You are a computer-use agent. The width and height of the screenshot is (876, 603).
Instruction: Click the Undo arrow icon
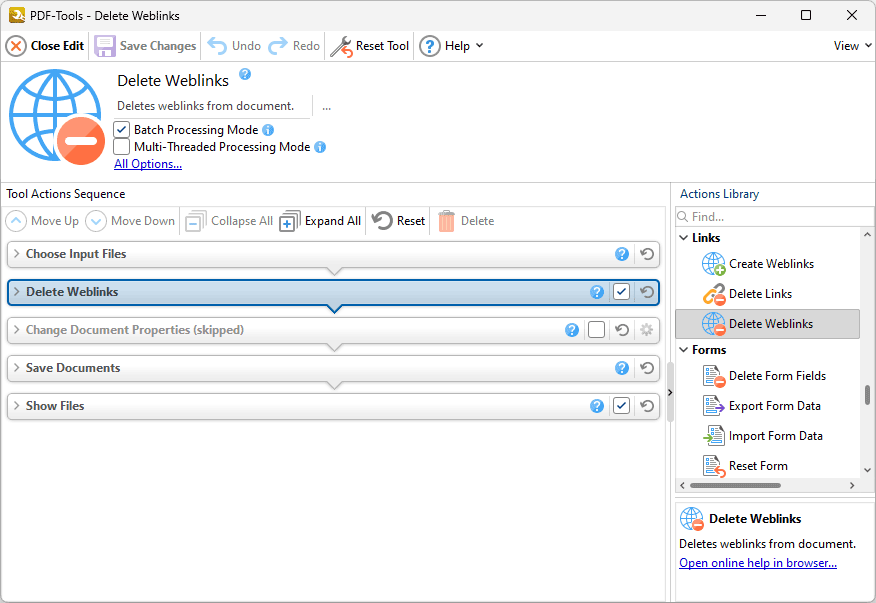[217, 46]
